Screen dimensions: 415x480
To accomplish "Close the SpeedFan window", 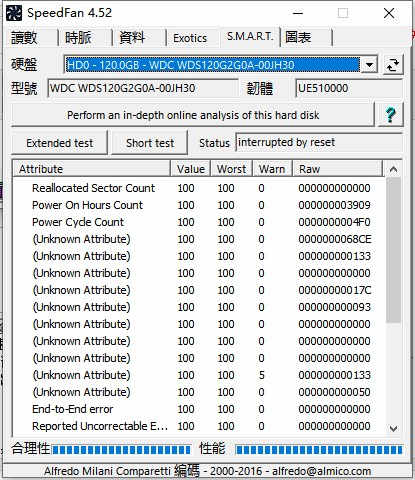I will pos(389,13).
